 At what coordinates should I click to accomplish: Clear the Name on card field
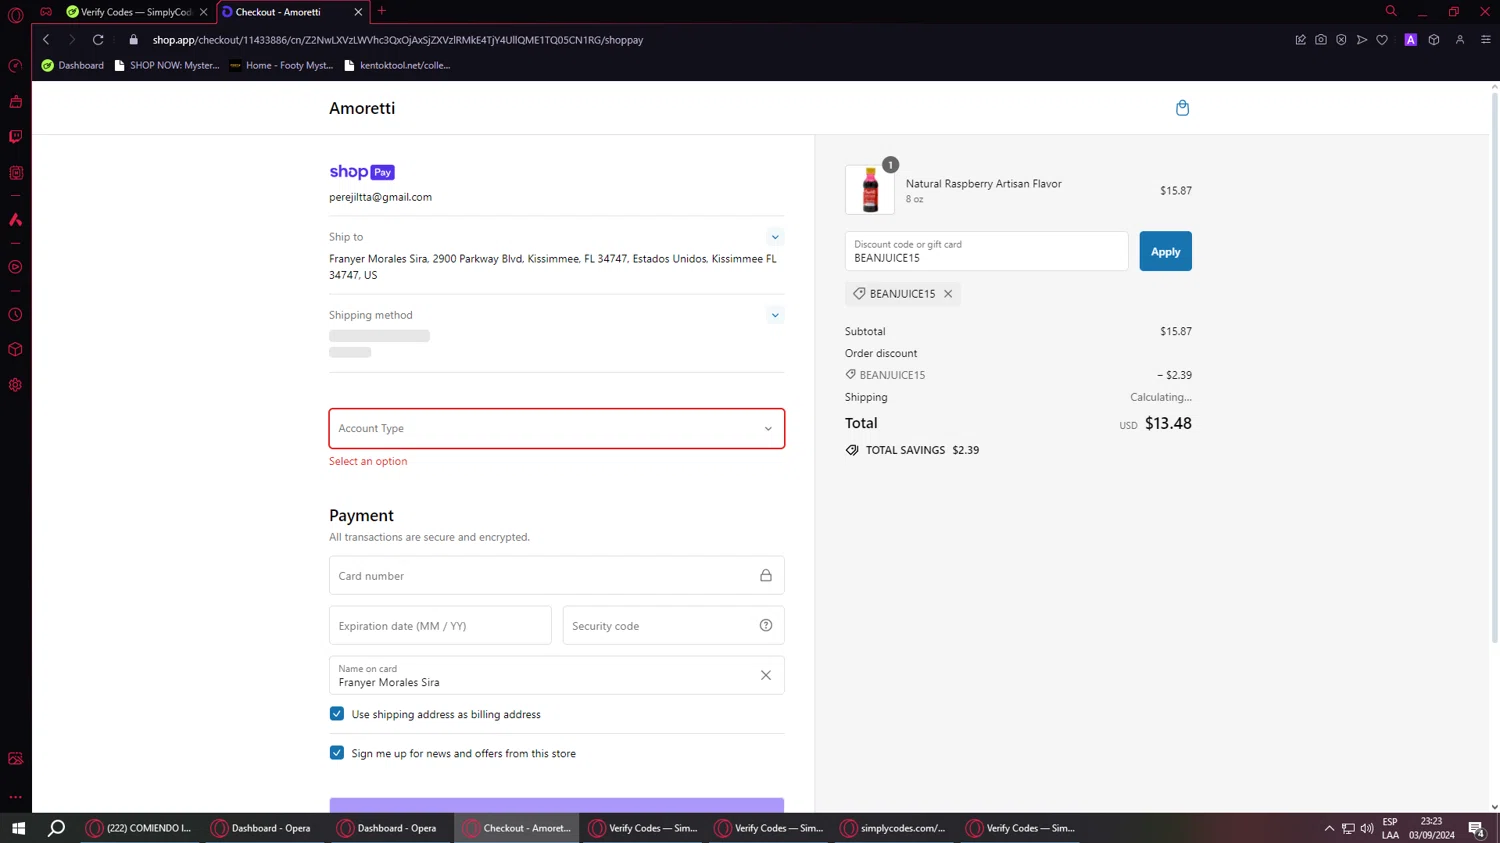pos(766,675)
